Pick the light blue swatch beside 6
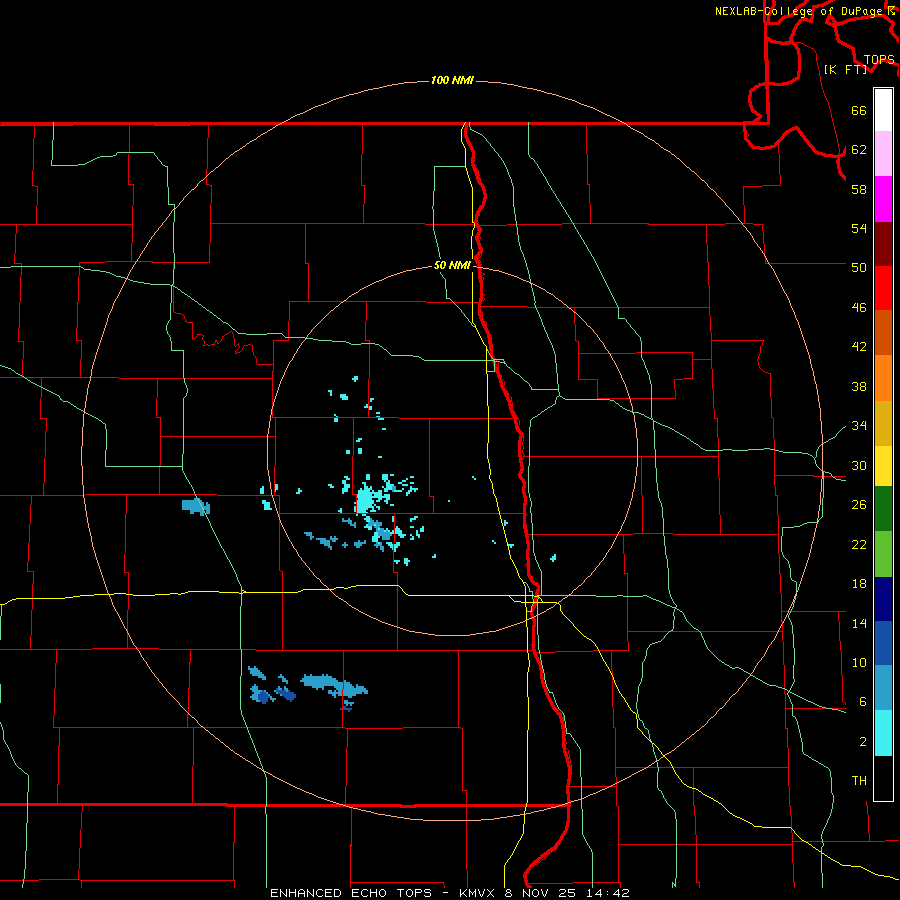This screenshot has height=900, width=900. [x=883, y=688]
